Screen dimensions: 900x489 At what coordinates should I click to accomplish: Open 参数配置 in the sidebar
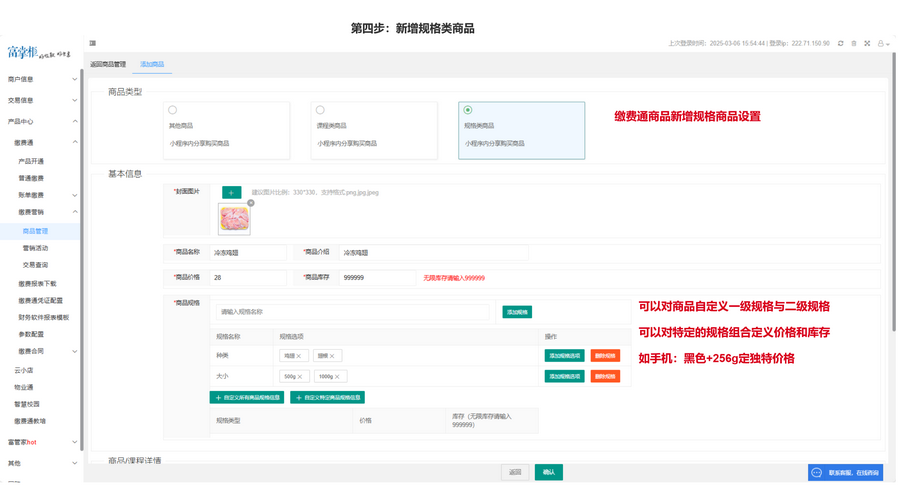(x=31, y=334)
